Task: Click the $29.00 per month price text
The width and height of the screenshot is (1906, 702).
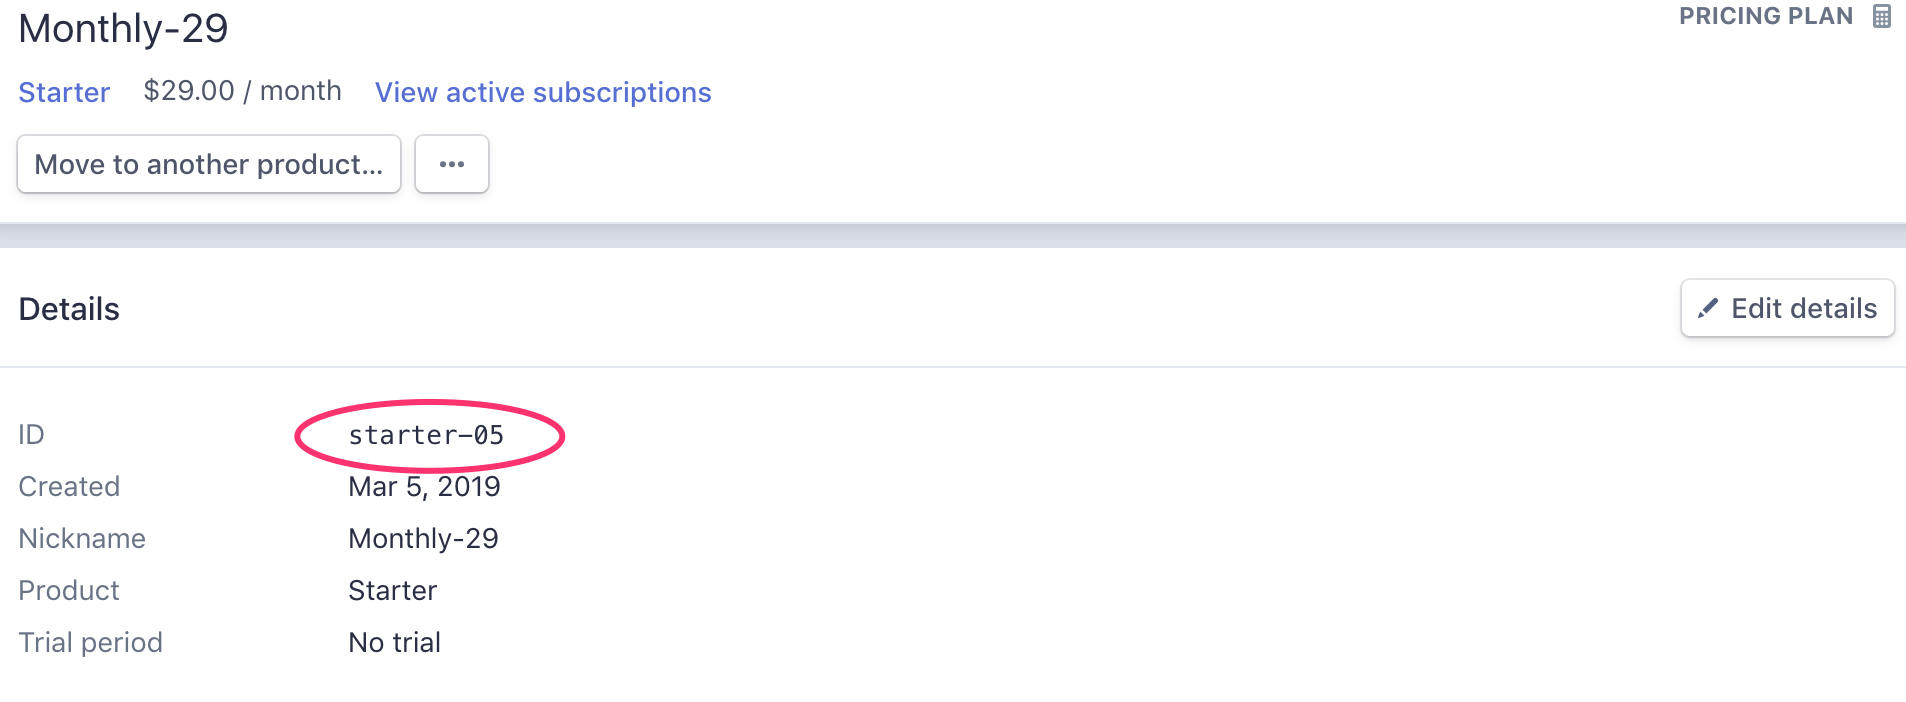Action: (x=242, y=90)
